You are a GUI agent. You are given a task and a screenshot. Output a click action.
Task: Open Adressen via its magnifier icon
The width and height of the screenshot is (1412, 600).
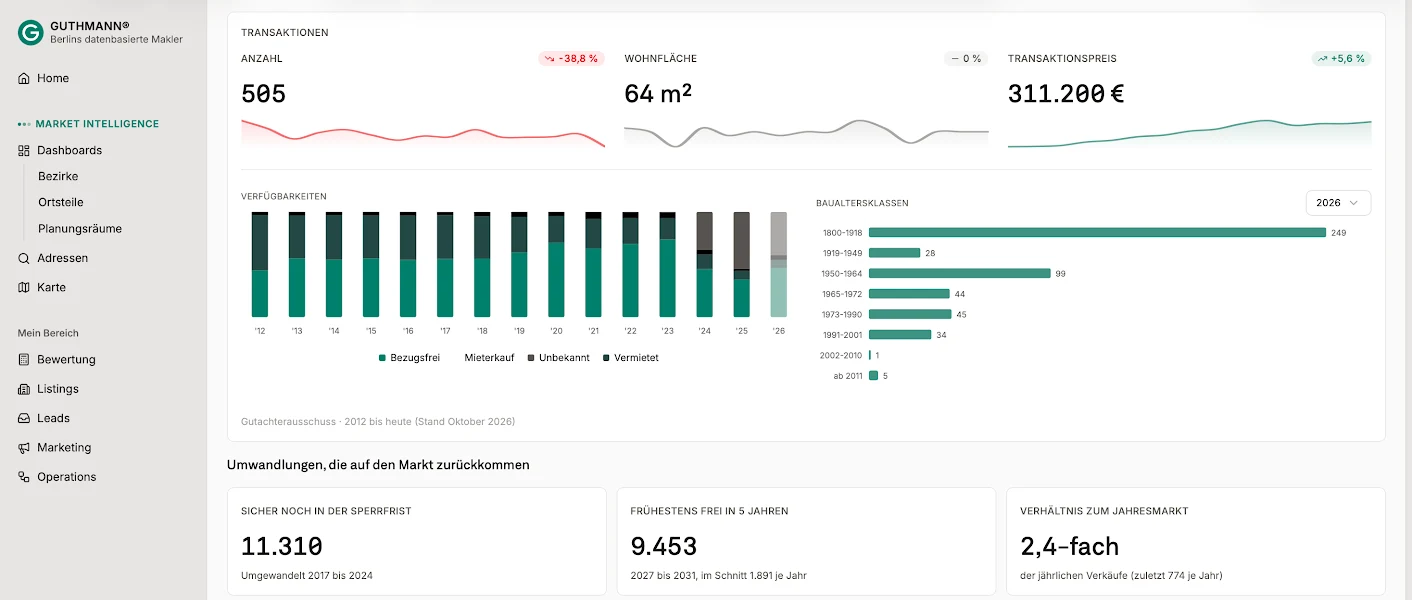[24, 258]
